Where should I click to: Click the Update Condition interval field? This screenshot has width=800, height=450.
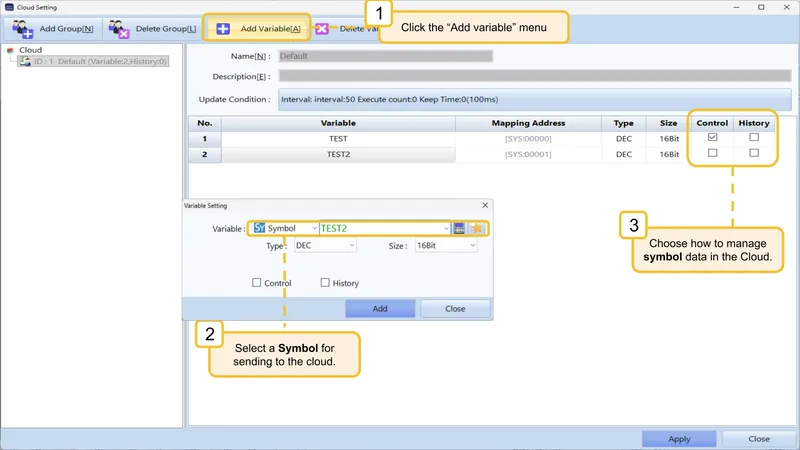point(535,99)
